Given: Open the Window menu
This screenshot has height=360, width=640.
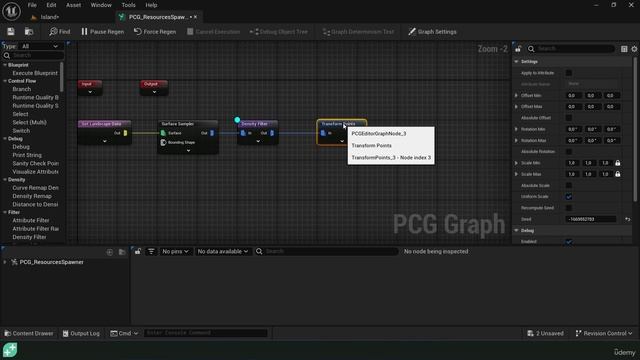Looking at the screenshot, I should coord(101,5).
